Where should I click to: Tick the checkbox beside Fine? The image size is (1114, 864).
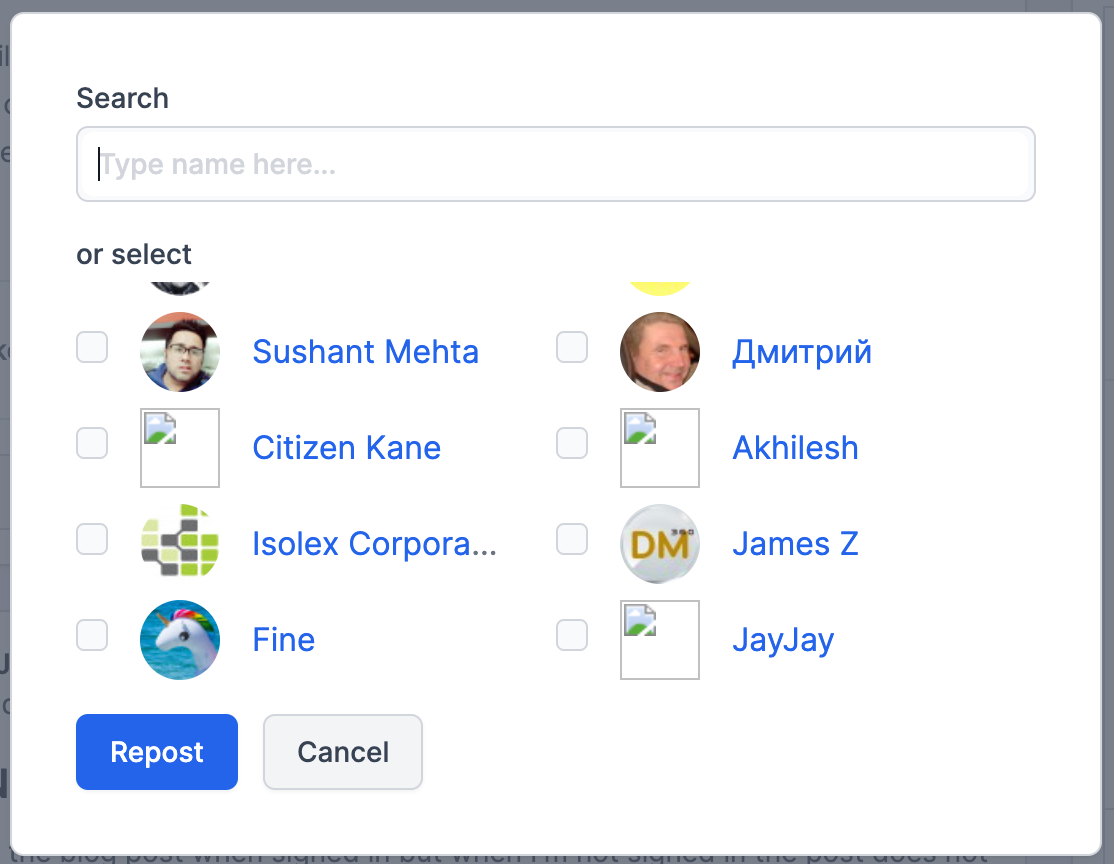[92, 635]
